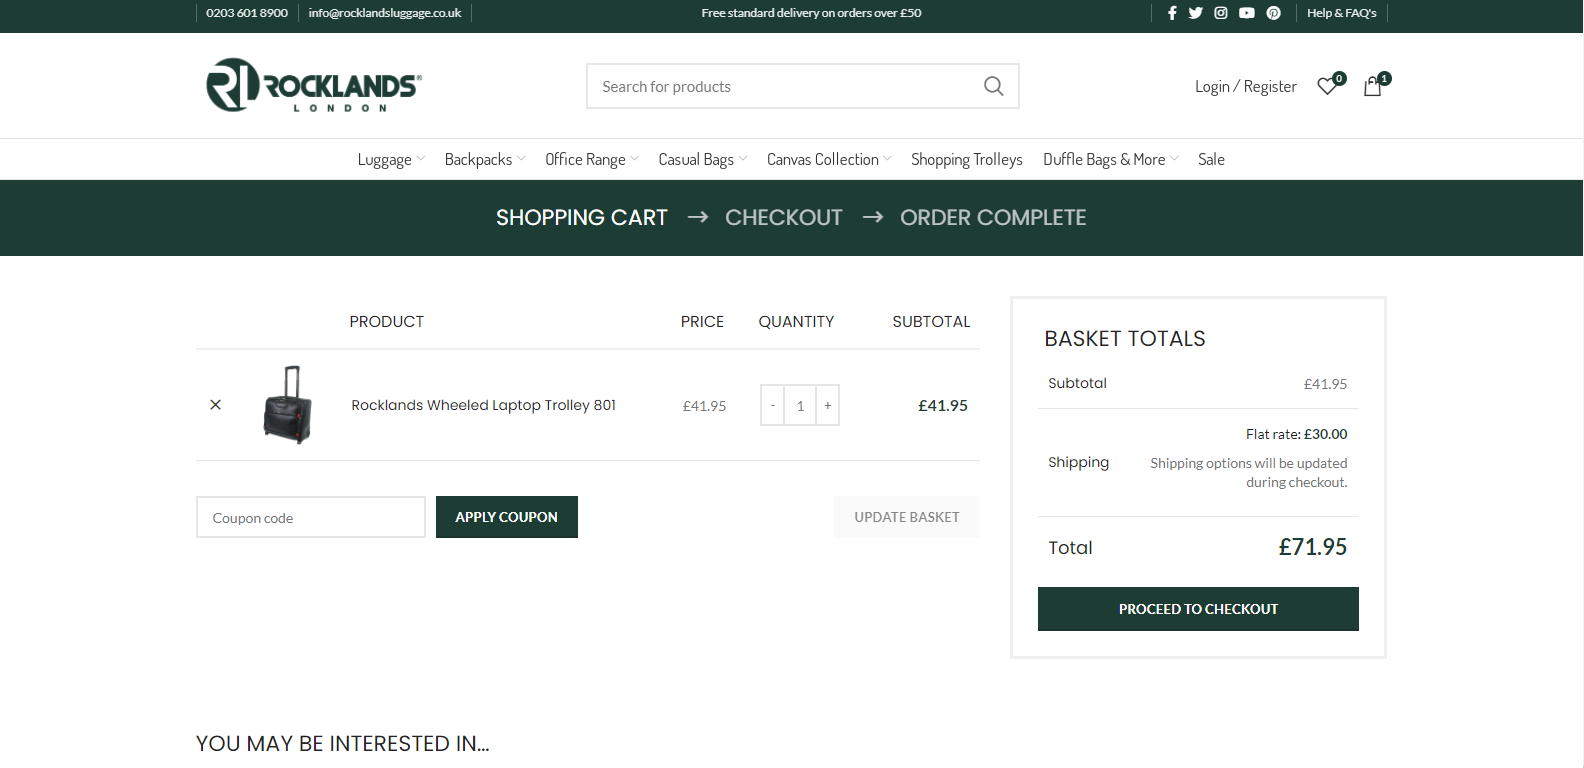Click the laptop trolley product thumbnail
Screen dimensions: 1584x768
click(x=288, y=405)
